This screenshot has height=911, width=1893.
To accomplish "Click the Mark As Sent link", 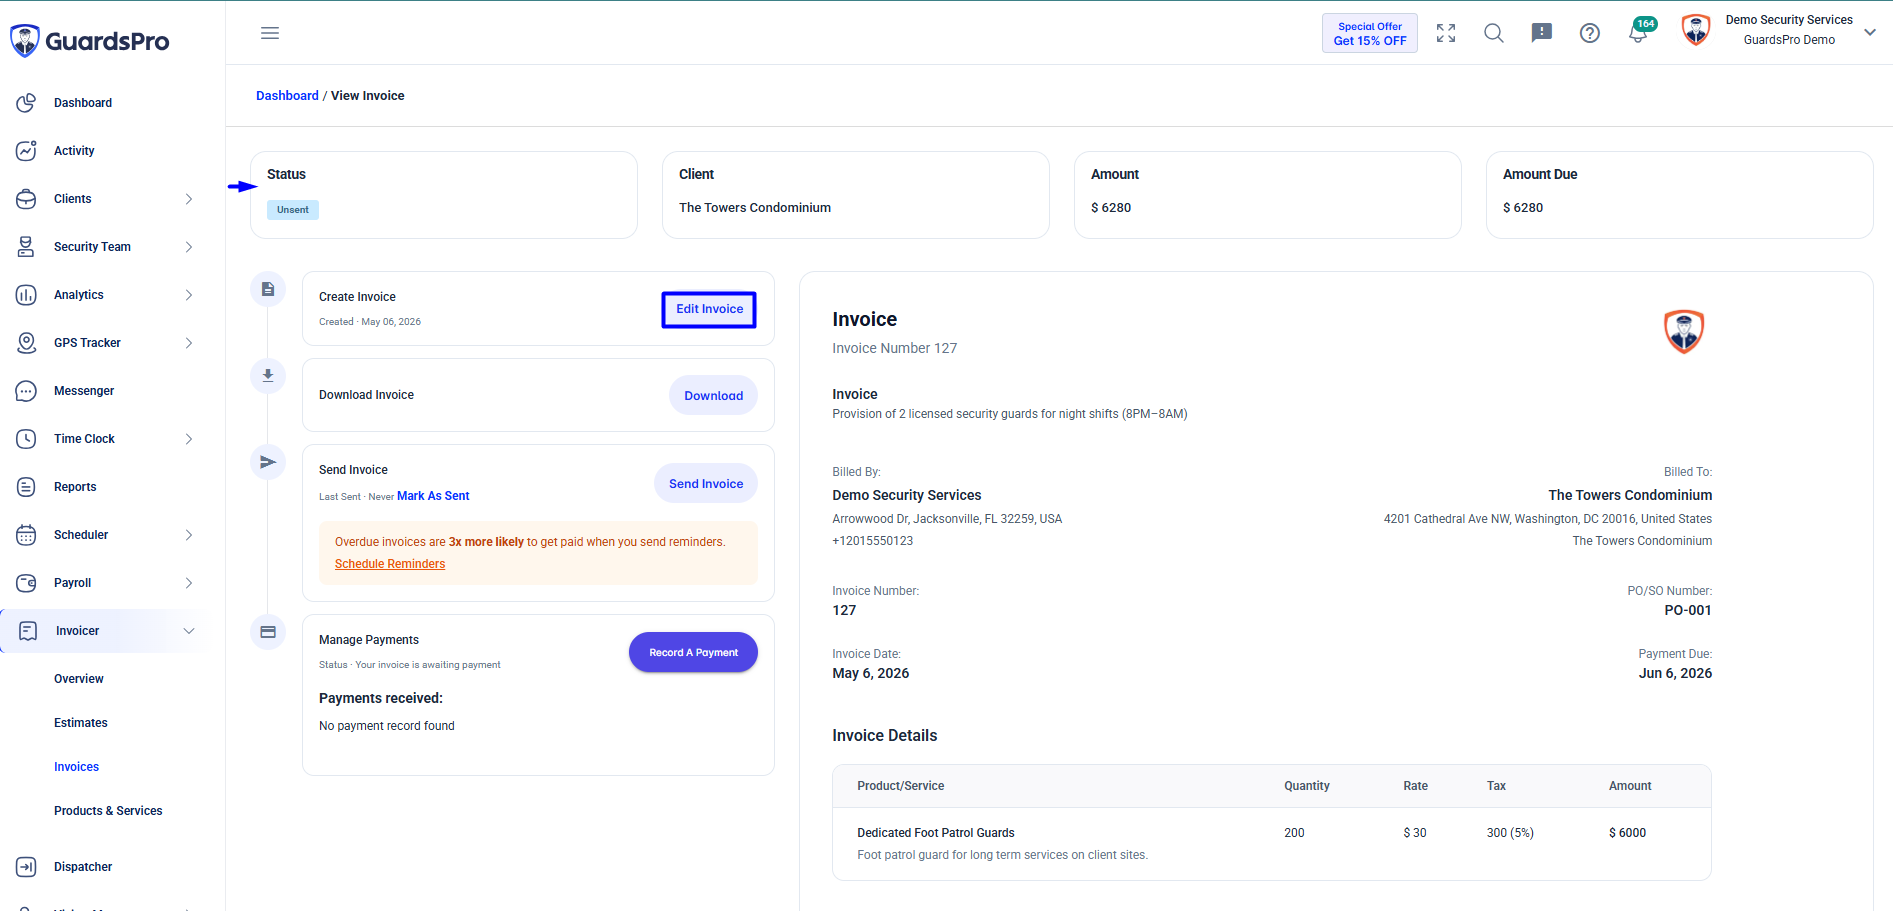I will (433, 496).
